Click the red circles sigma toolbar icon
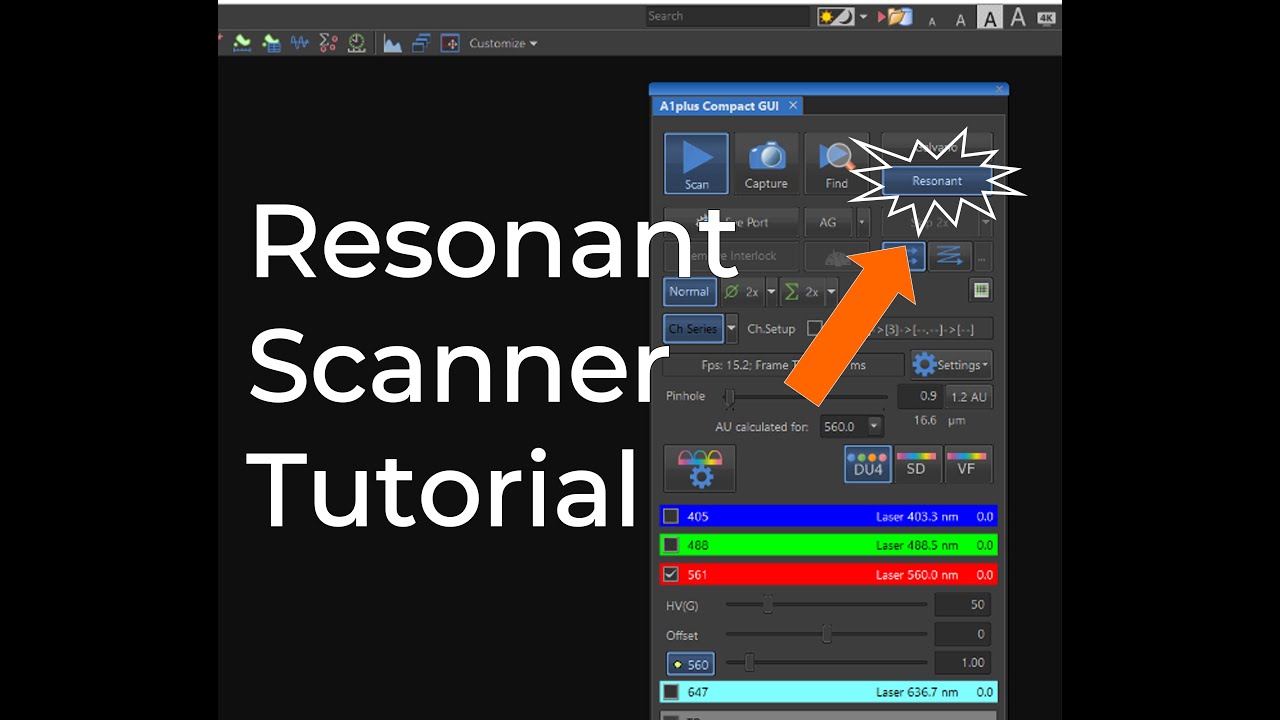Screen dimensions: 1280x720 pos(328,43)
